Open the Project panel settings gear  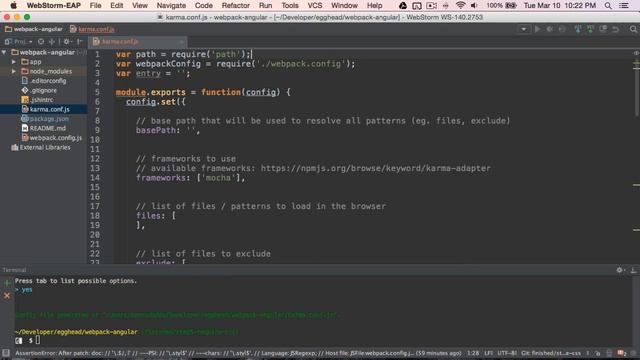[x=67, y=42]
